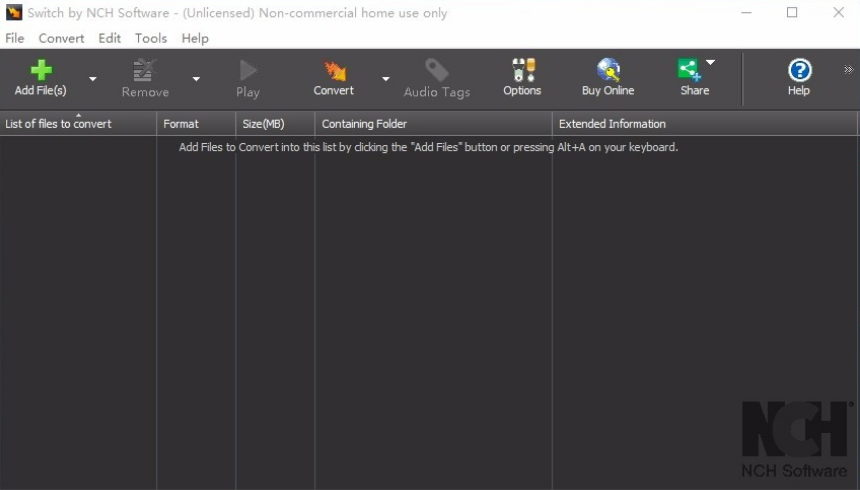Sort by List of files to convert column
This screenshot has width=860, height=490.
78,124
